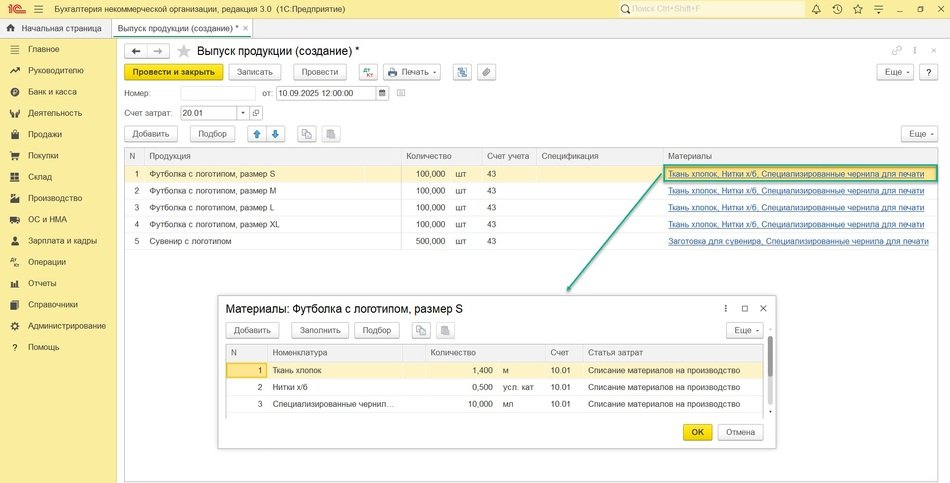Open the notifications bell icon
The width and height of the screenshot is (950, 483).
[817, 9]
